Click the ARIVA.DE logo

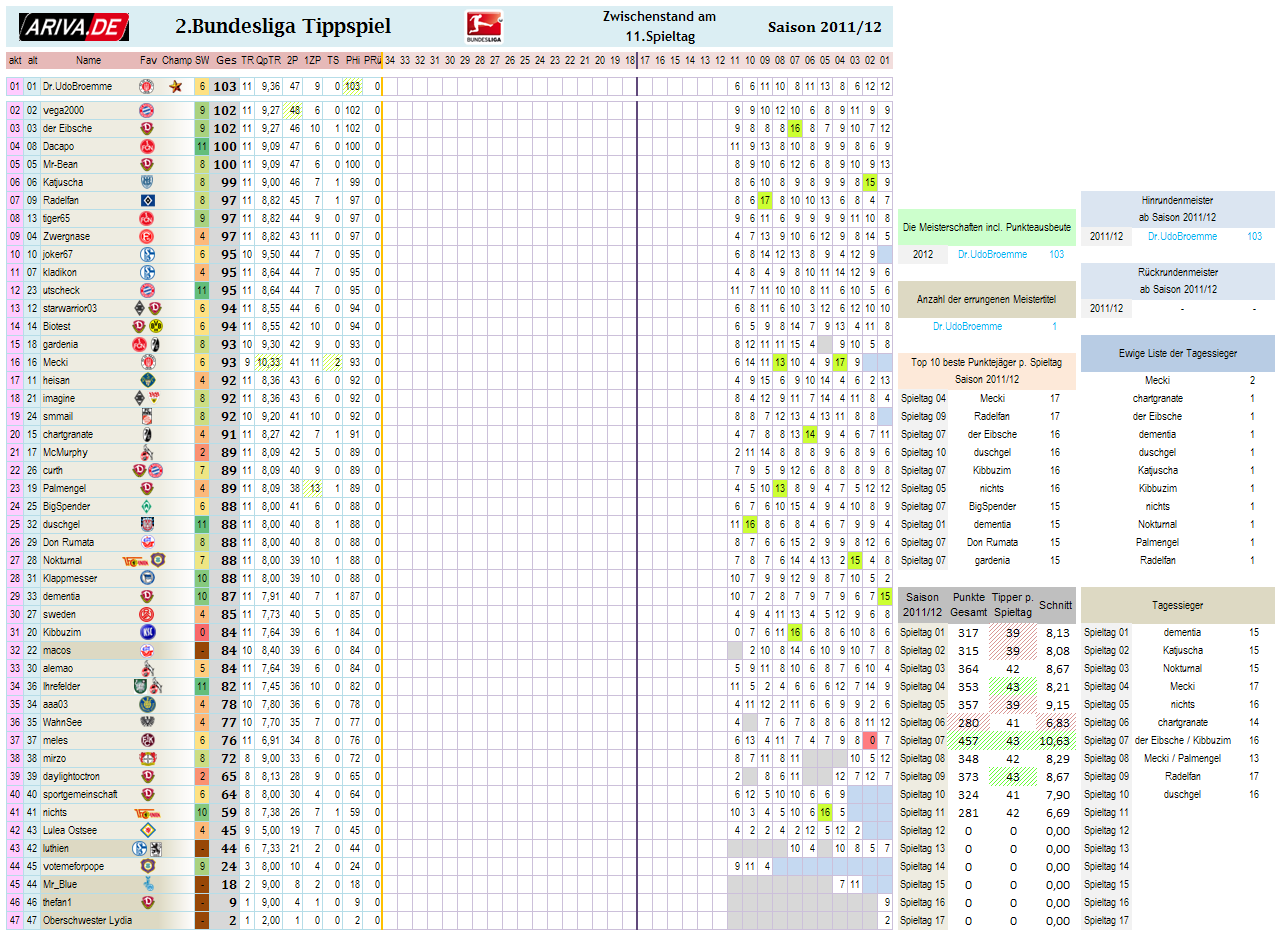[74, 27]
